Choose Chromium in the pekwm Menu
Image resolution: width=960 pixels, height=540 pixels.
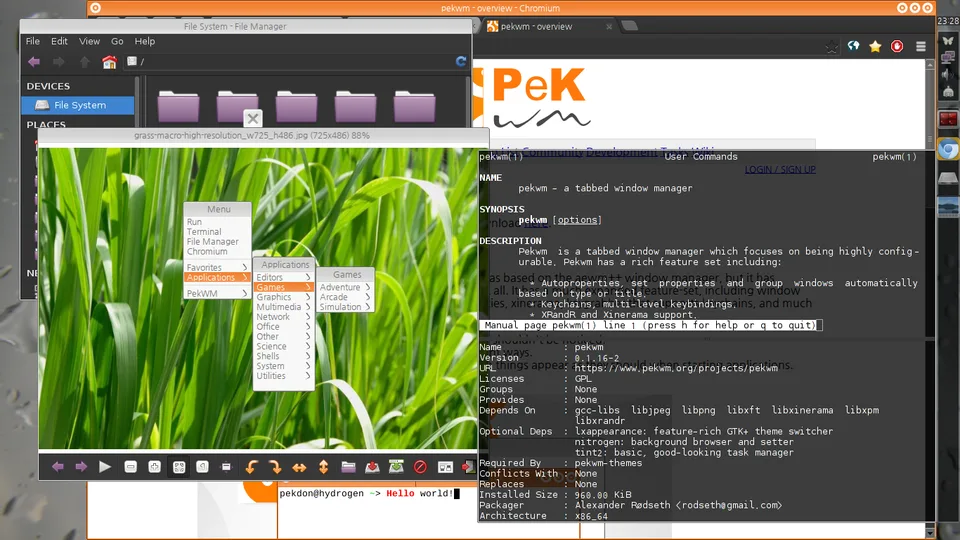217,251
